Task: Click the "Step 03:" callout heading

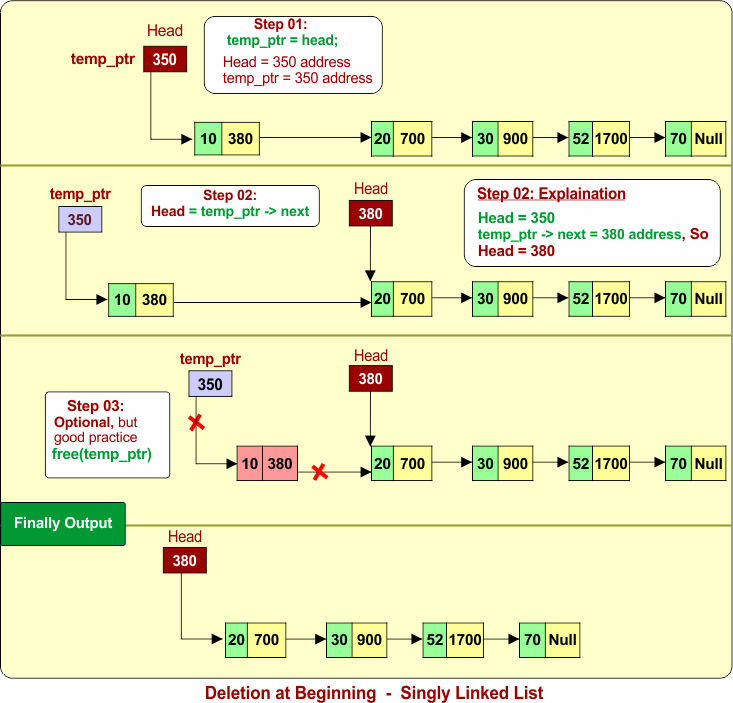Action: coord(95,405)
